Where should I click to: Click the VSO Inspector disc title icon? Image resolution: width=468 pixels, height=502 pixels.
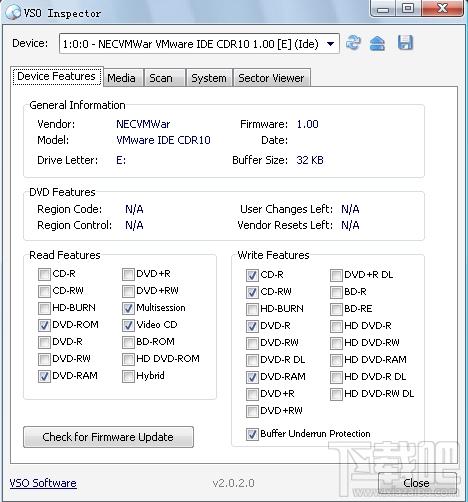[x=13, y=13]
